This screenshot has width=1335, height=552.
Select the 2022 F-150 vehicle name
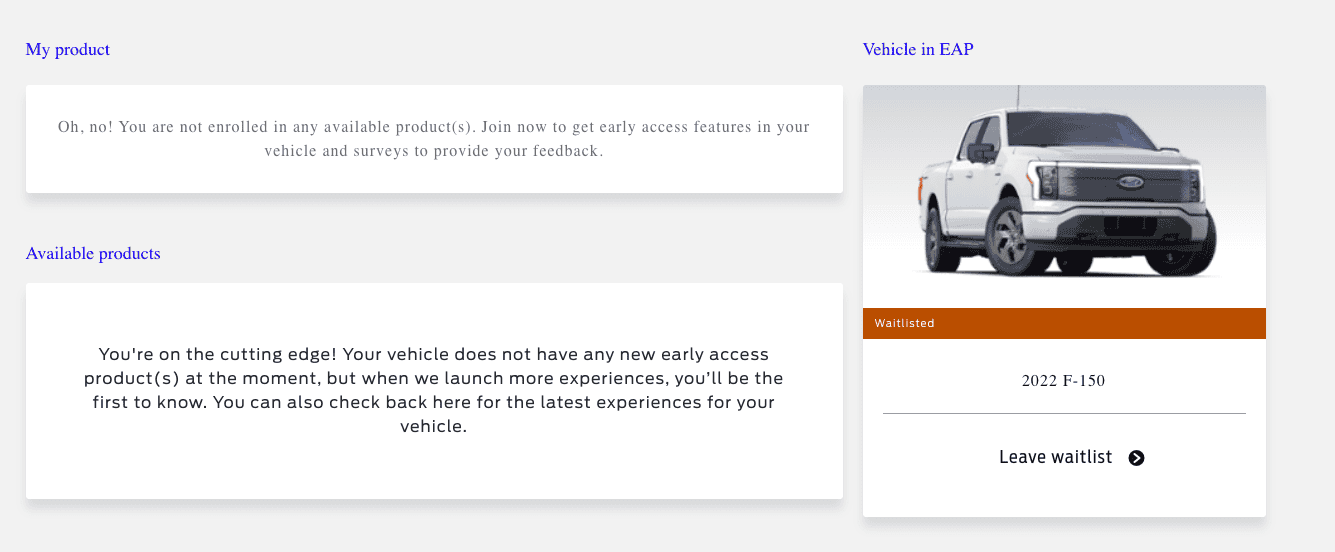[1063, 381]
